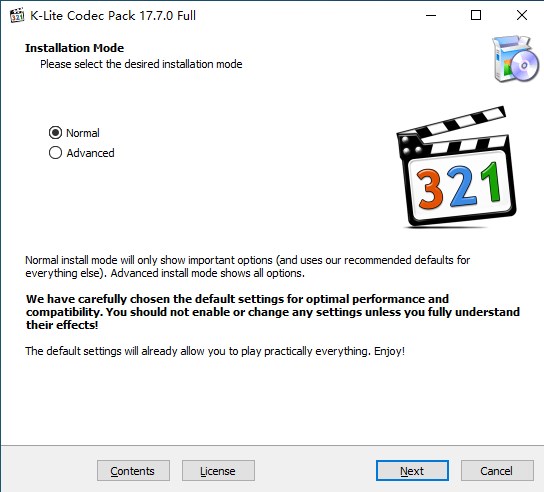This screenshot has width=544, height=492.
Task: Click the 'K-Lite Codec Pack 17.7.0 Full' title text
Action: click(113, 16)
